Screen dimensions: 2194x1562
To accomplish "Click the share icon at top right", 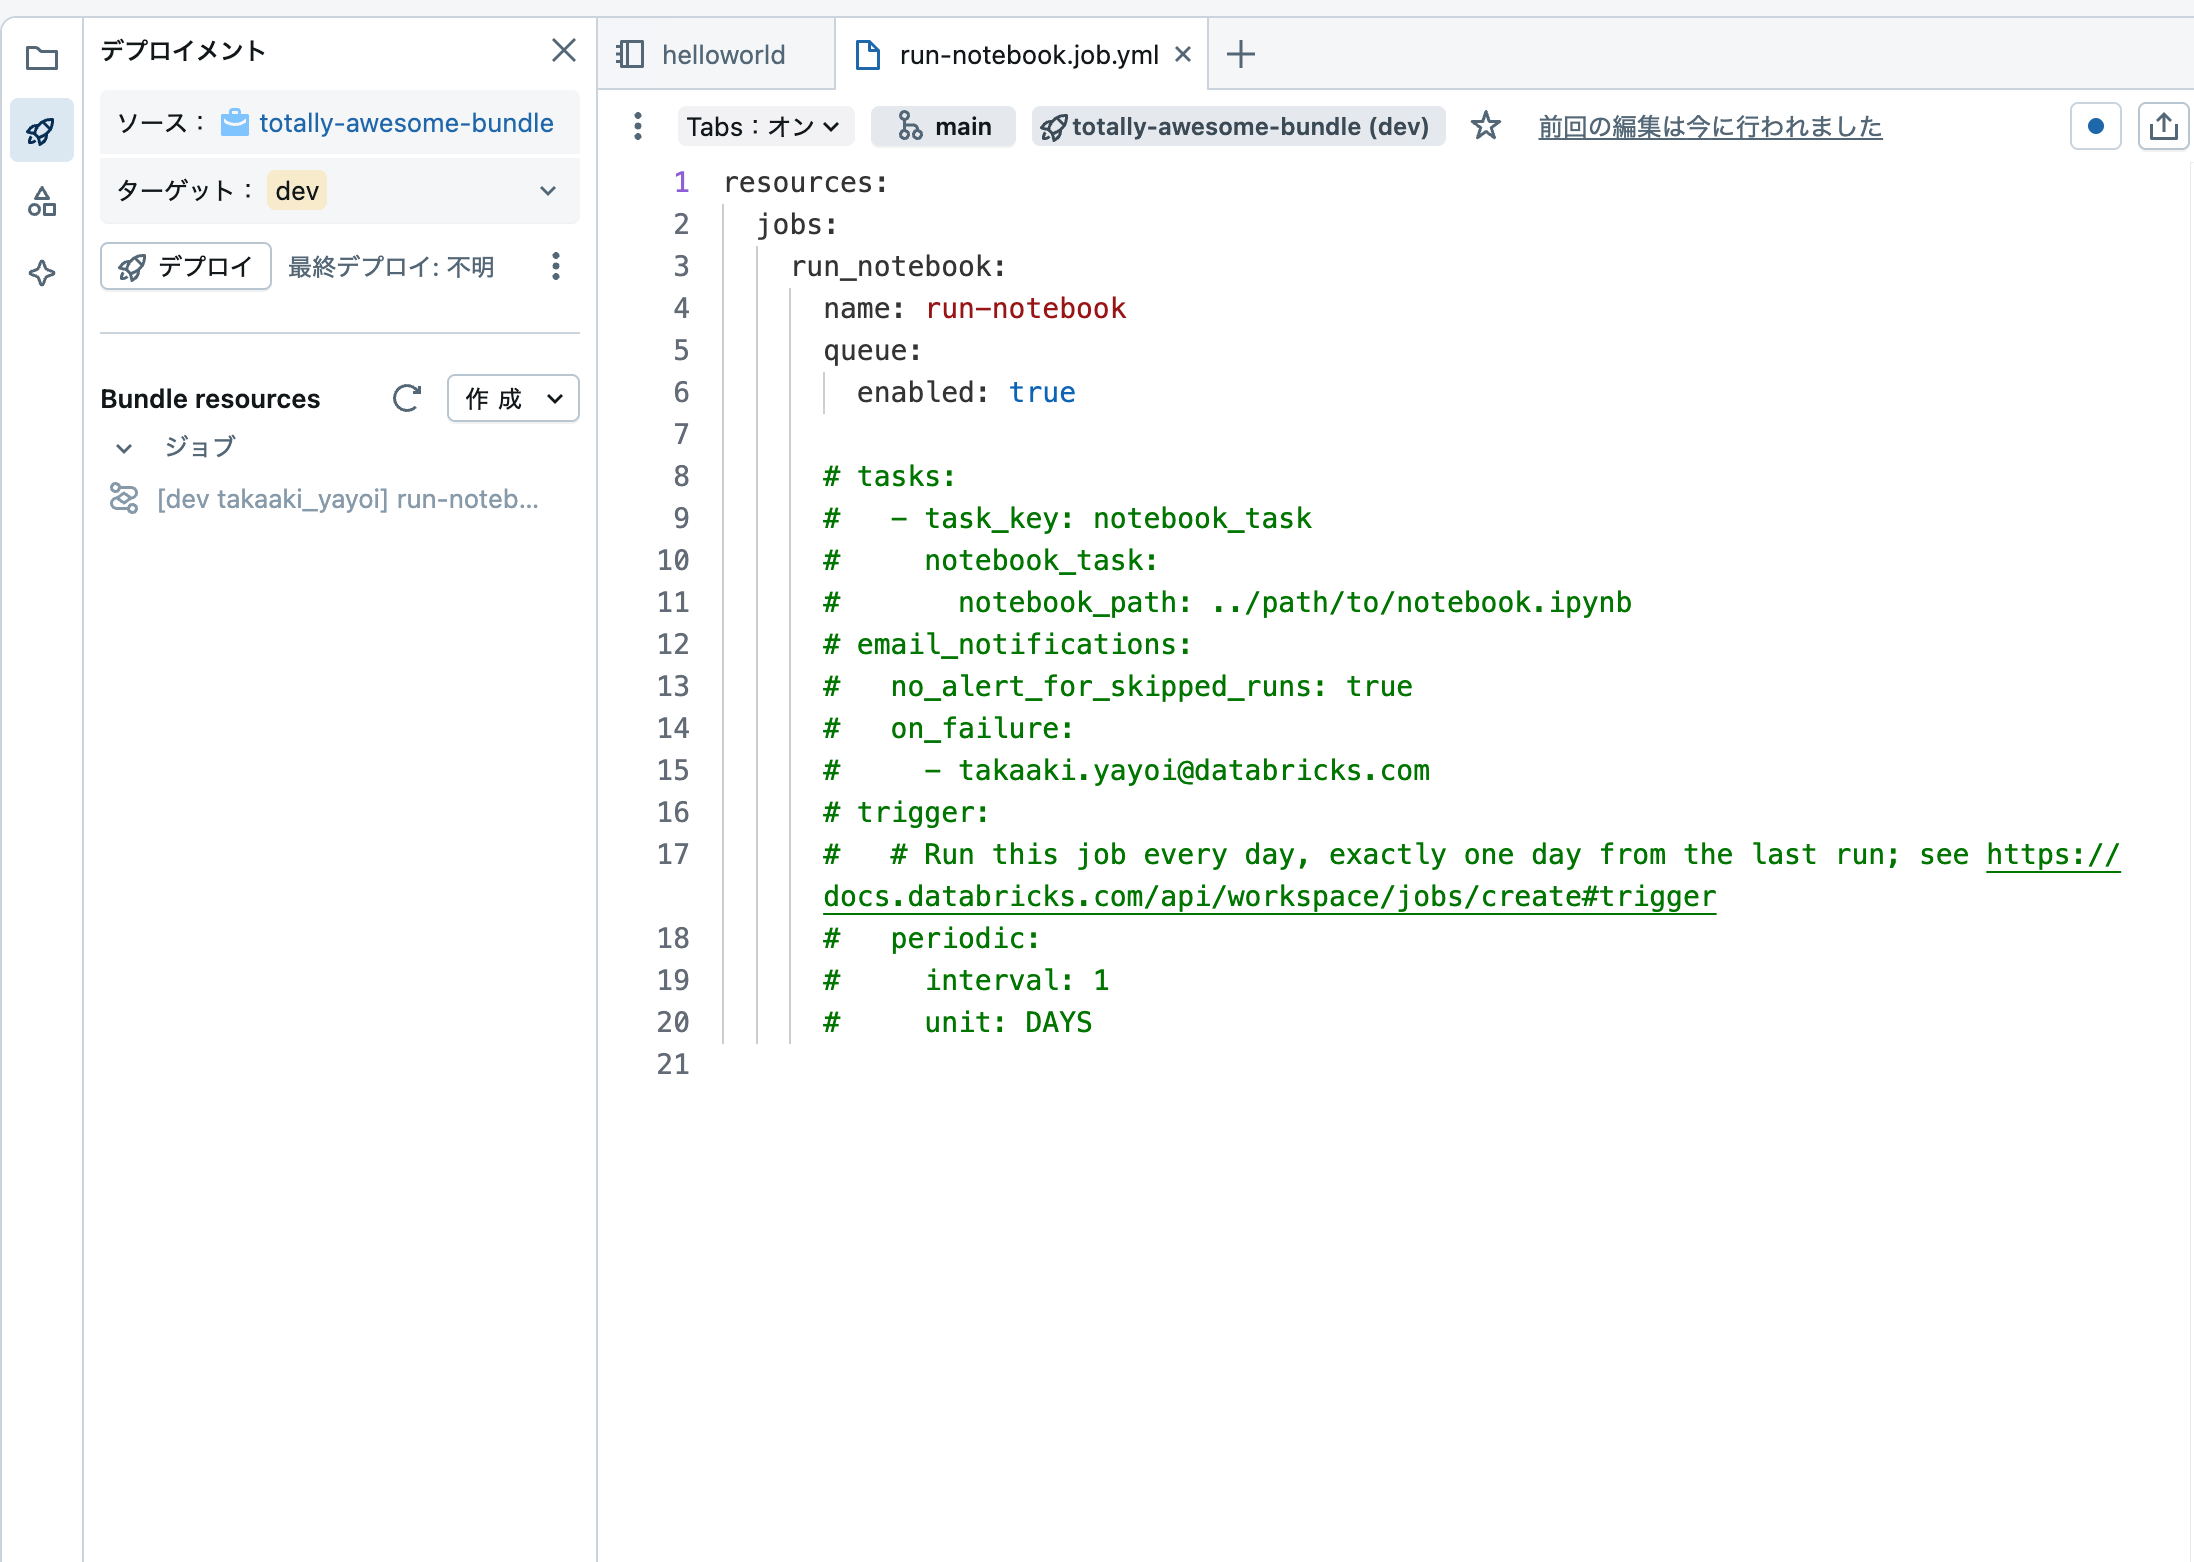I will (2163, 126).
